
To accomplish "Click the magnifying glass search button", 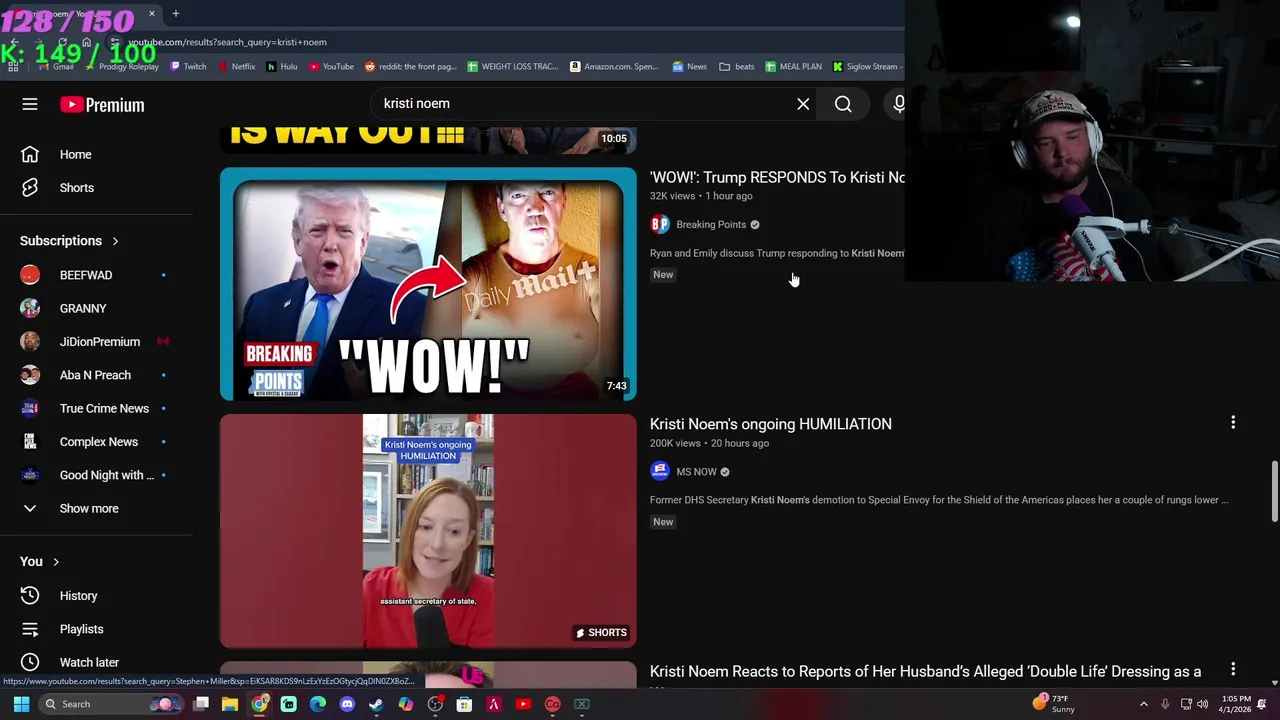I will point(843,104).
